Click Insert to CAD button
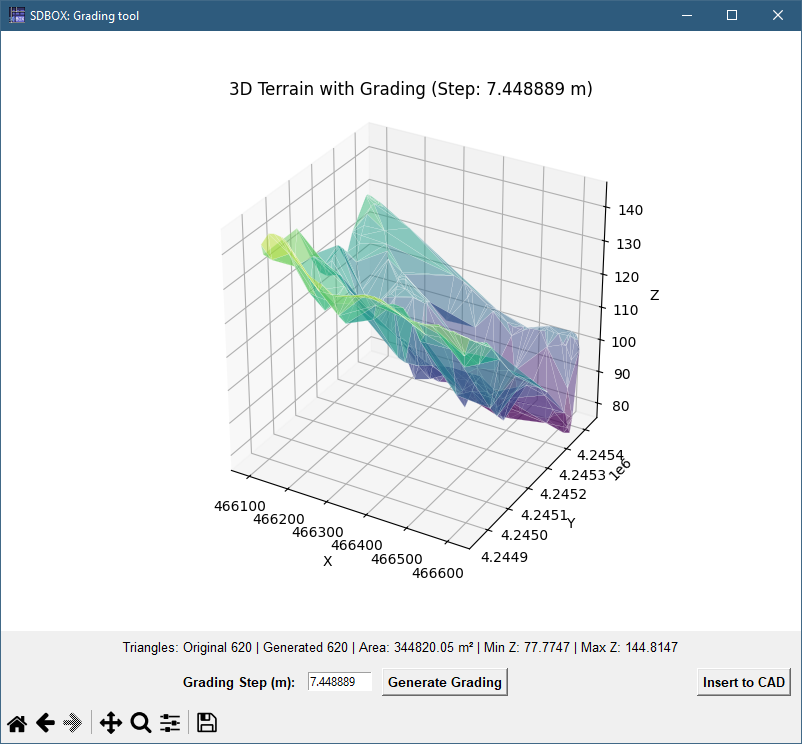This screenshot has width=802, height=744. click(744, 682)
